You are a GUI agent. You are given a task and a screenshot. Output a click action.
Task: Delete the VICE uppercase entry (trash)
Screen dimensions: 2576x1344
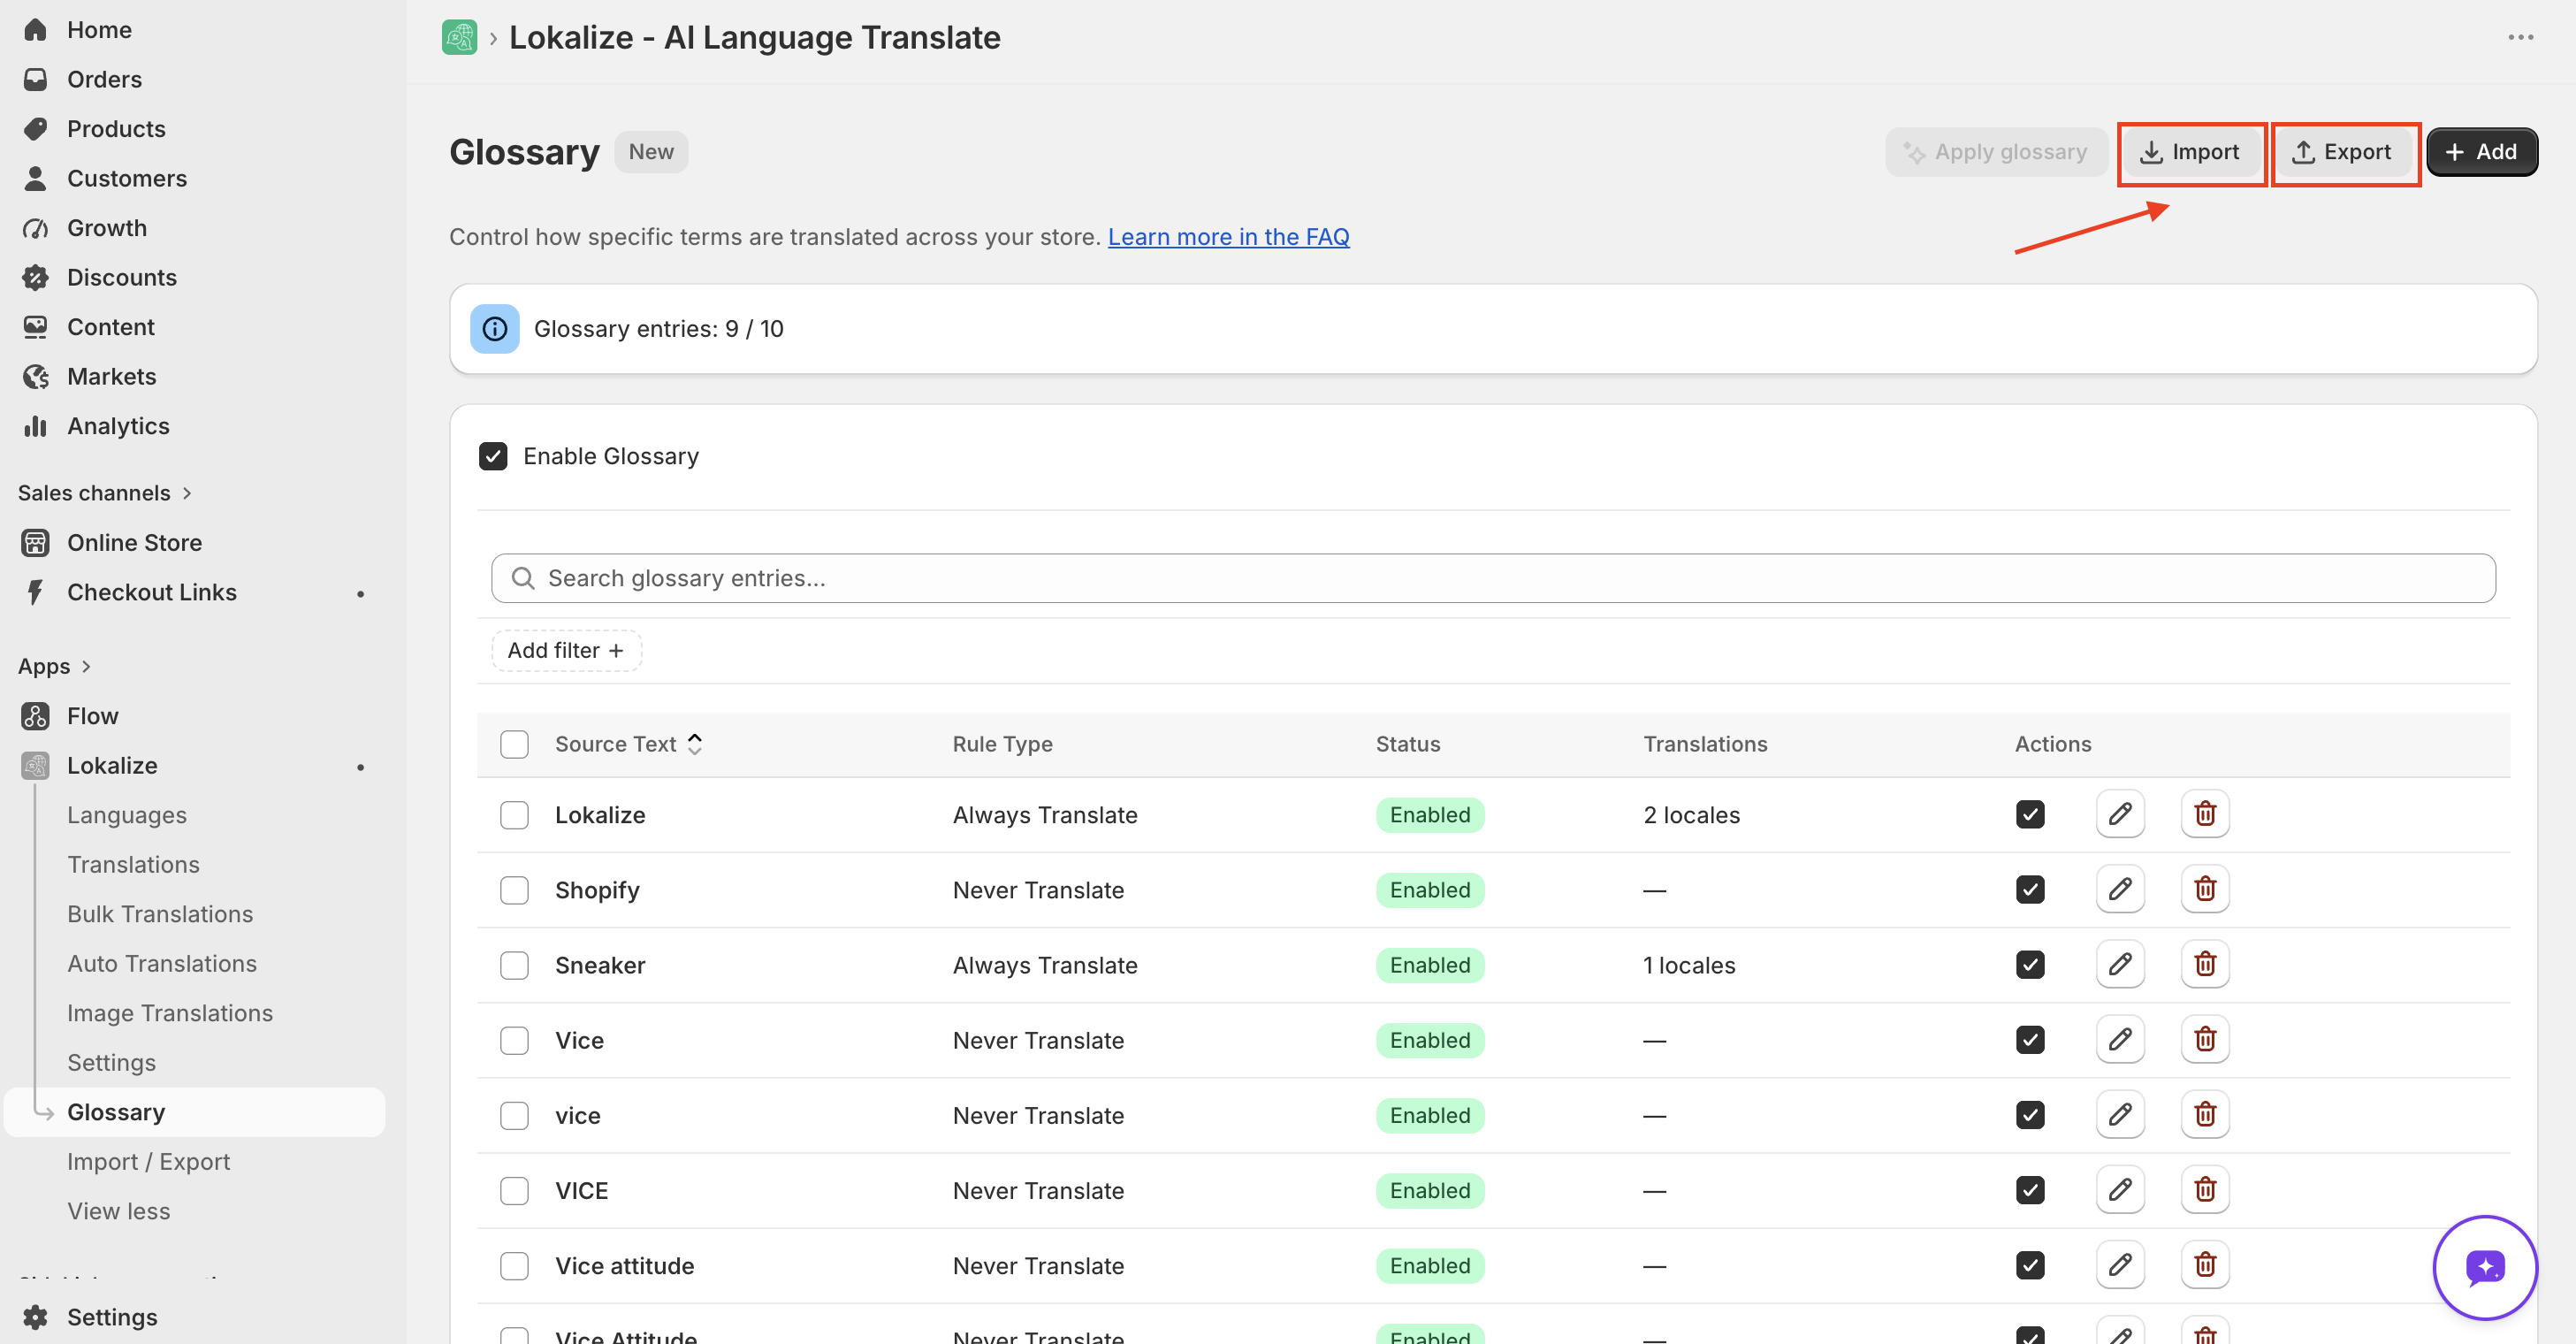pyautogui.click(x=2205, y=1190)
